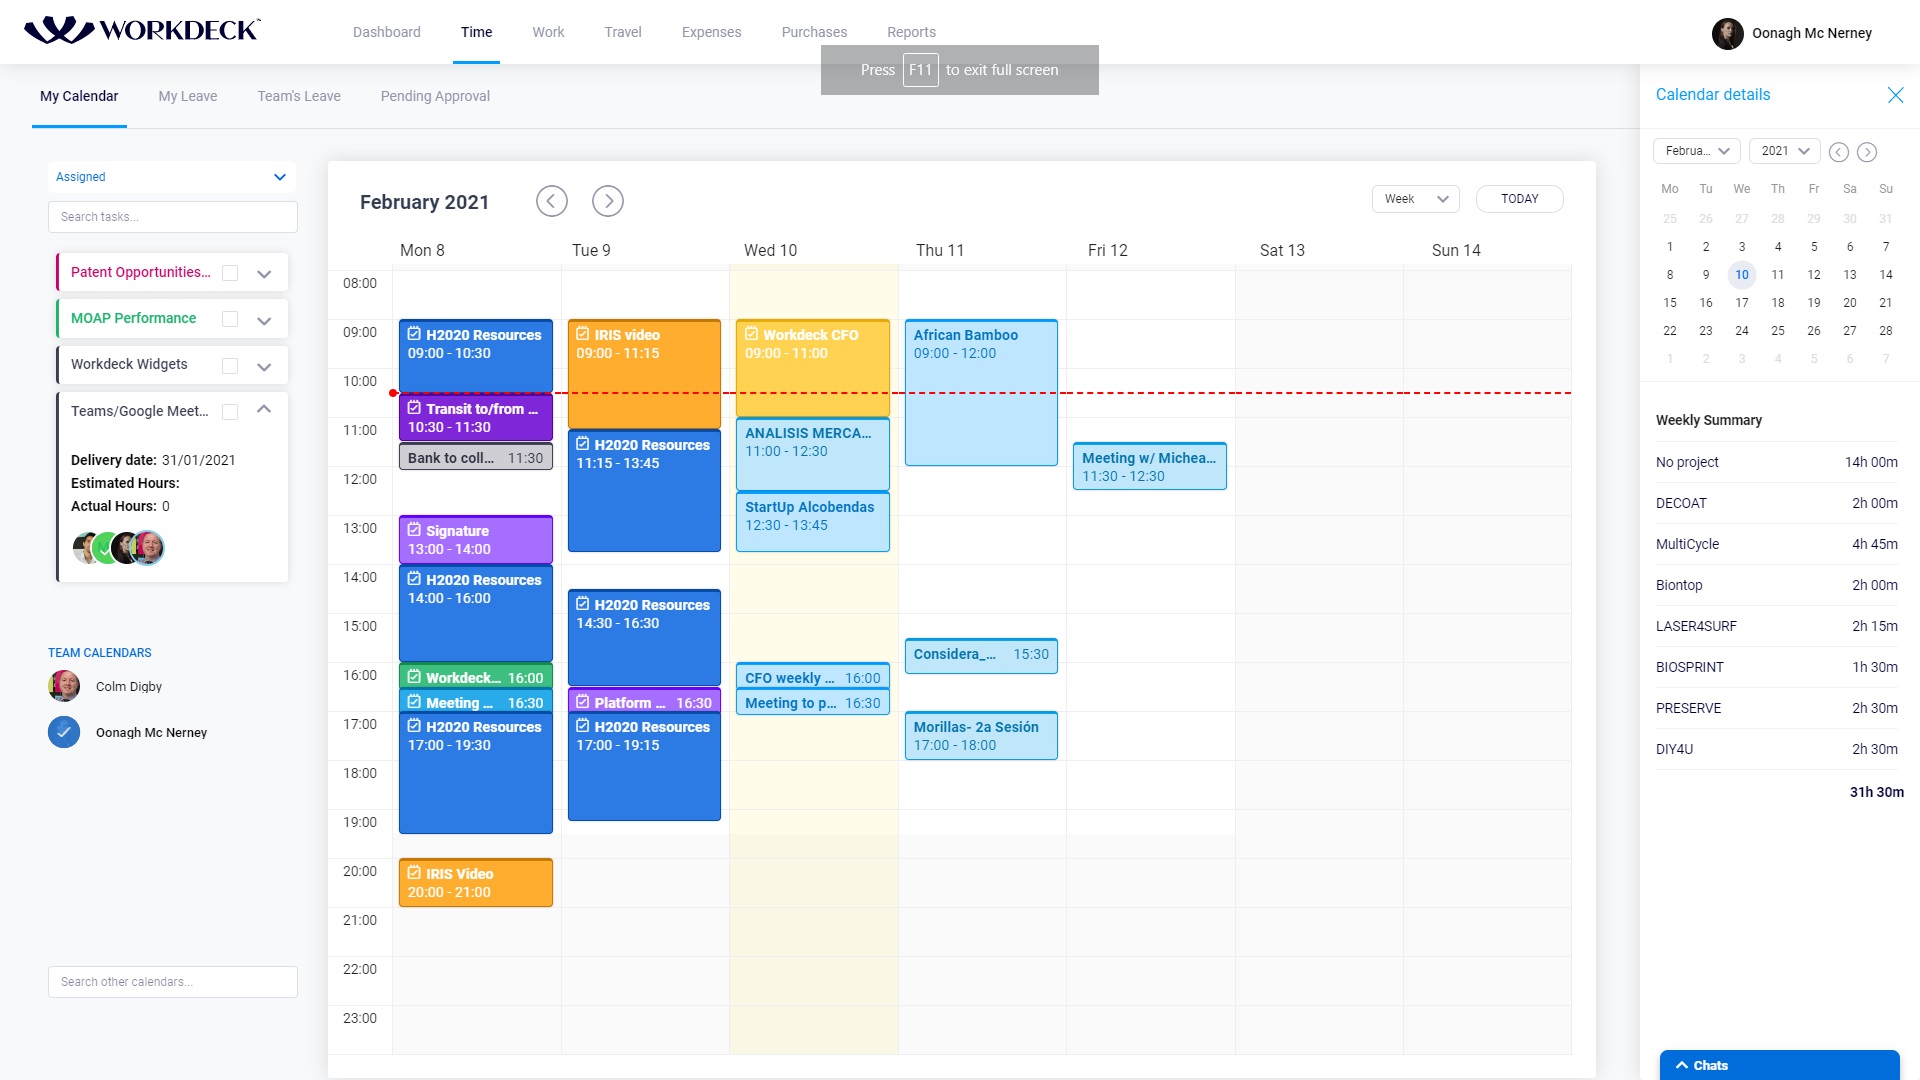Viewport: 1920px width, 1080px height.
Task: Check the MOAP Performance task checkbox
Action: tap(230, 319)
